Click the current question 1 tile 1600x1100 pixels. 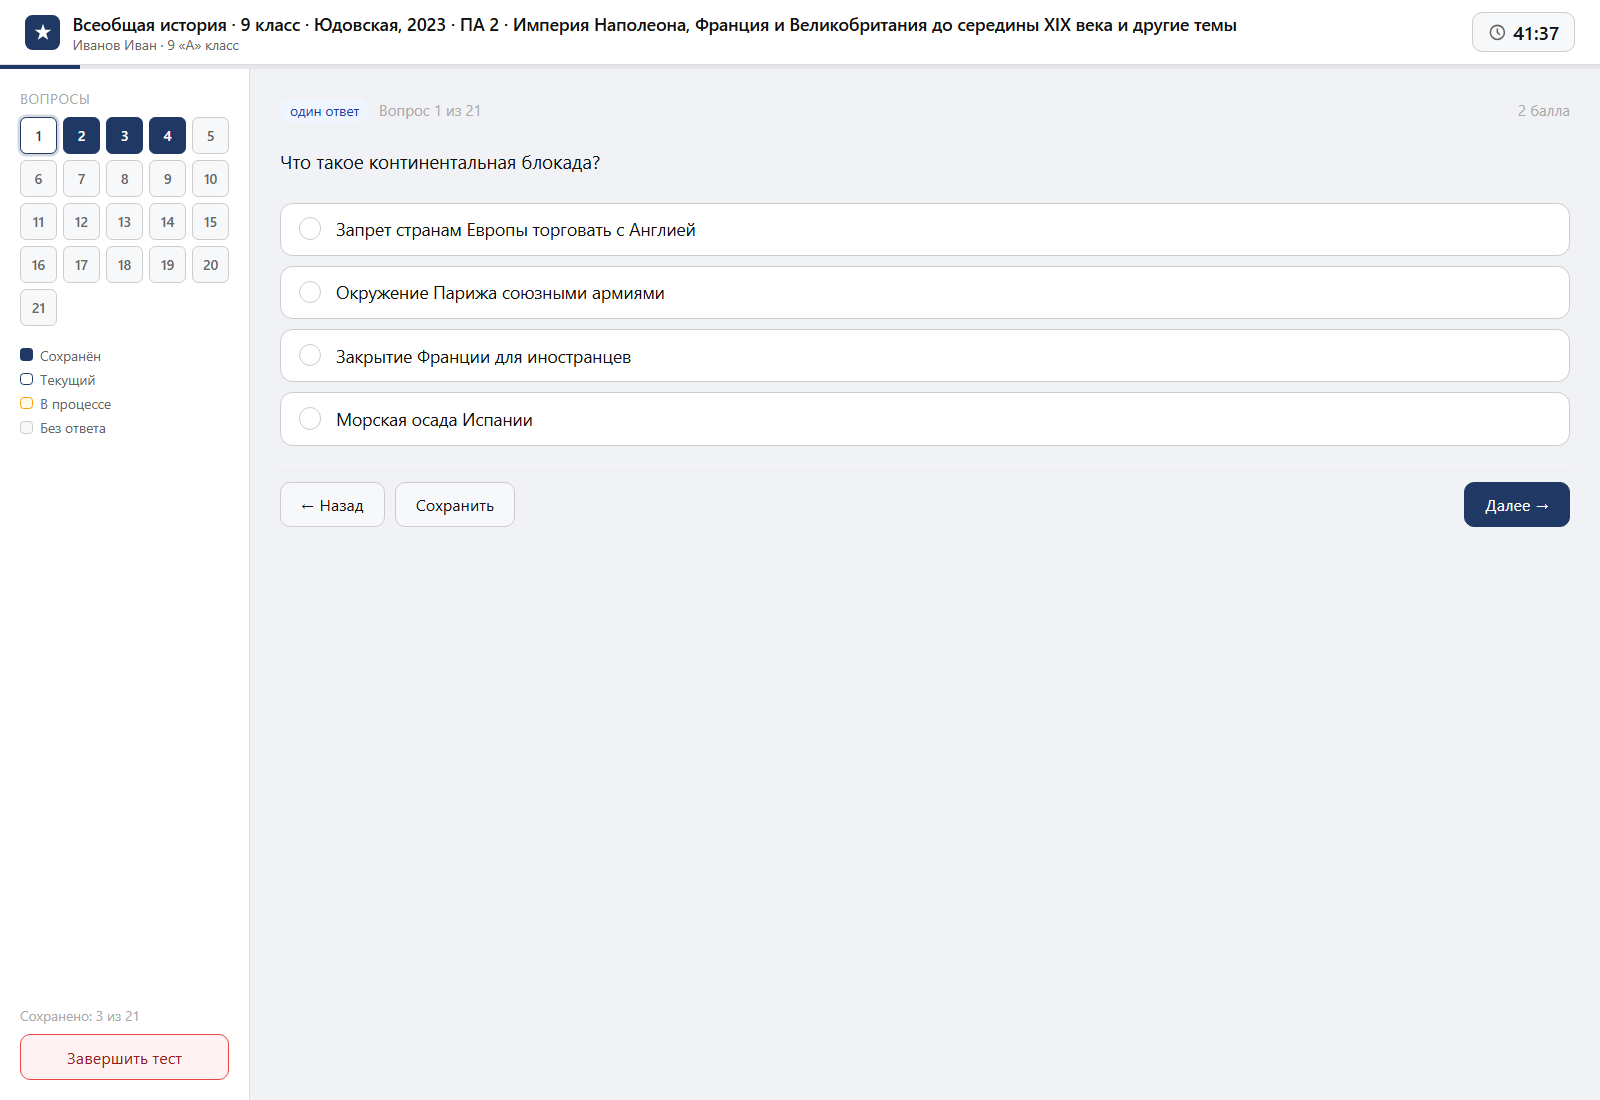tap(38, 136)
